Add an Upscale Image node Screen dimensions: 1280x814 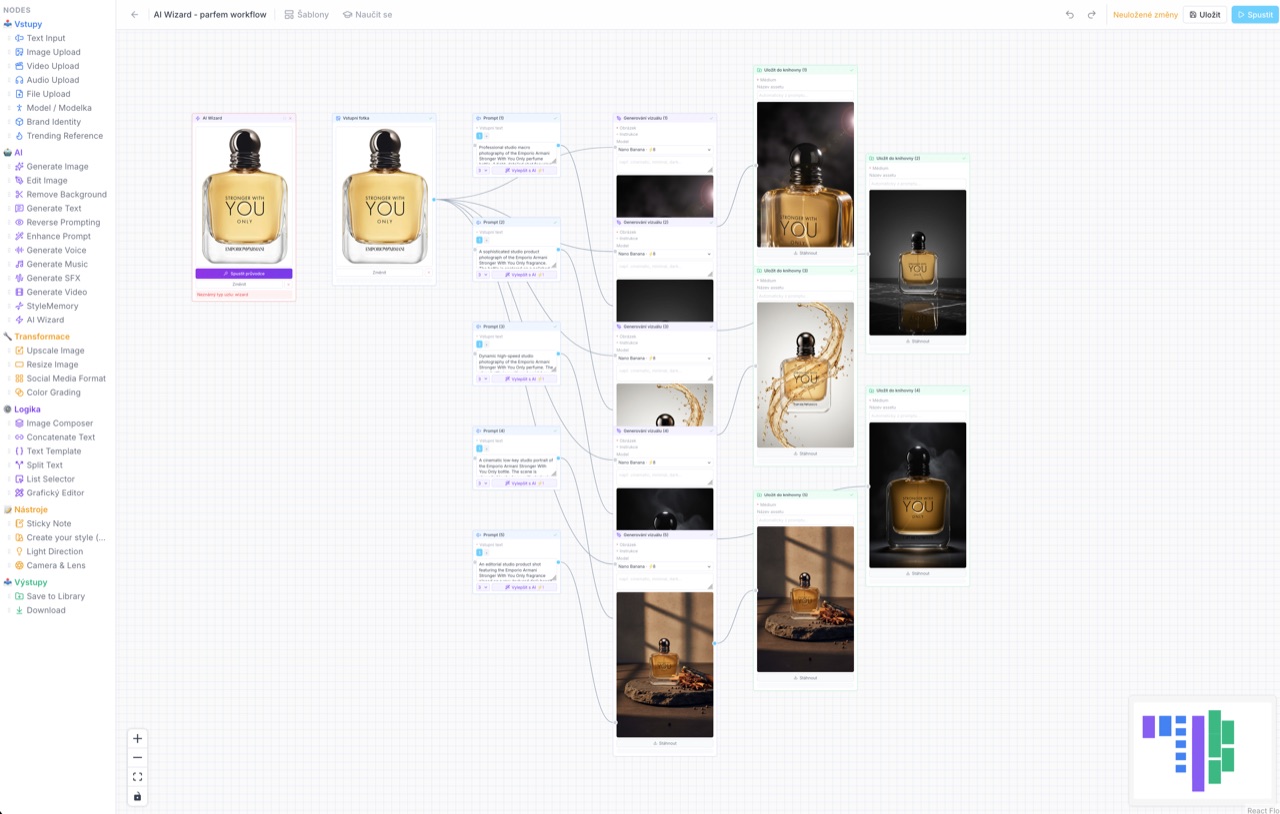tap(55, 351)
